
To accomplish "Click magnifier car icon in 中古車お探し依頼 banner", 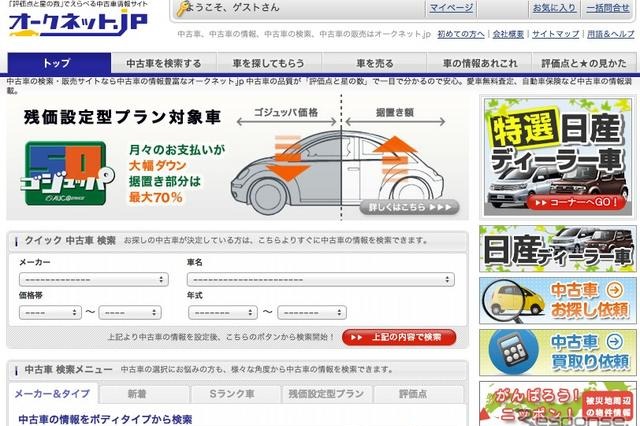I will (x=515, y=301).
